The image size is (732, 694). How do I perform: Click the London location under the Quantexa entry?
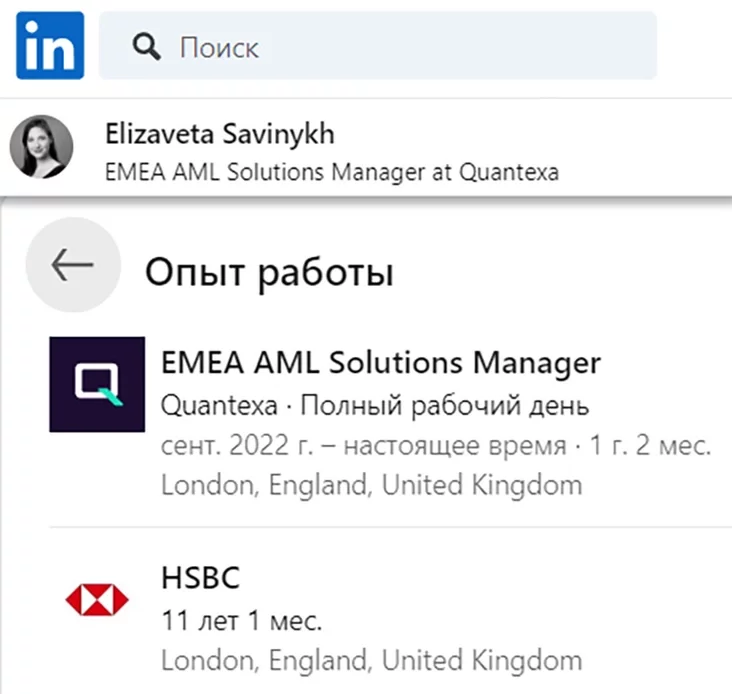[371, 487]
